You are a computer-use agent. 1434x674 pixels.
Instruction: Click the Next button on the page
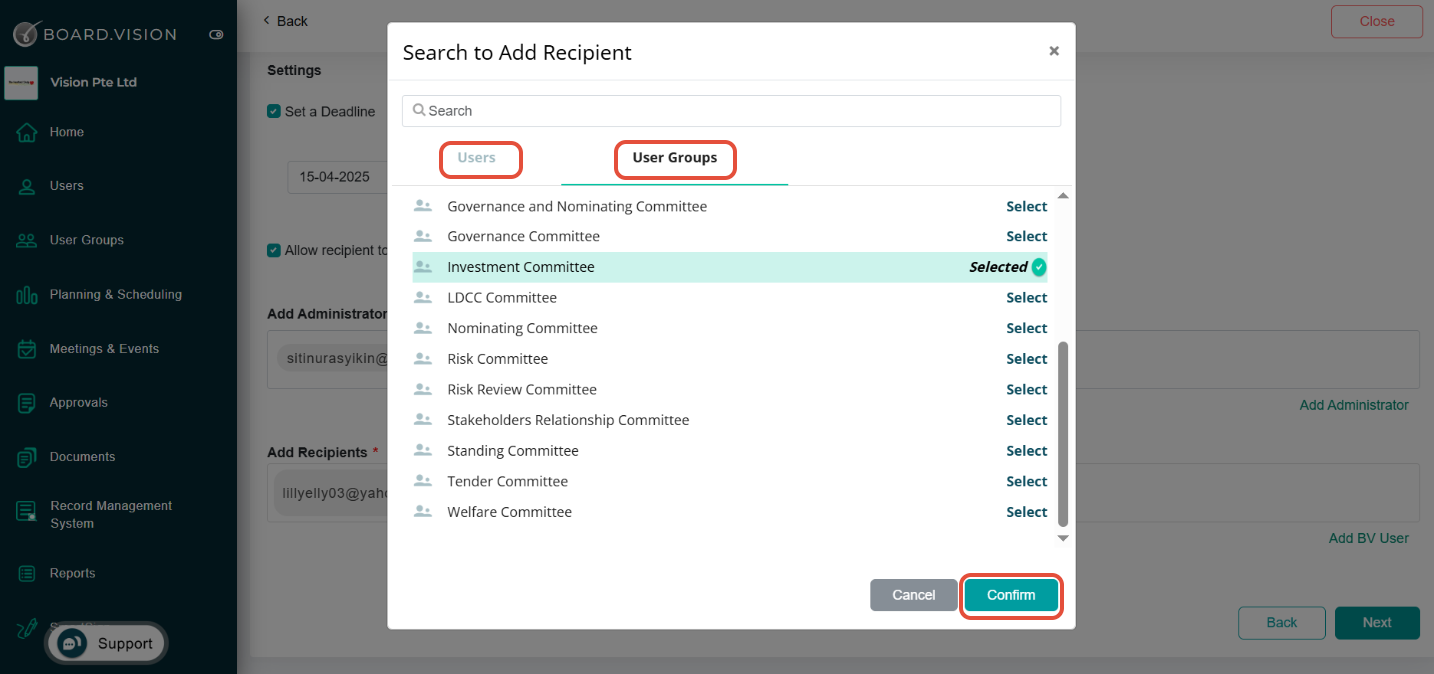[1377, 622]
